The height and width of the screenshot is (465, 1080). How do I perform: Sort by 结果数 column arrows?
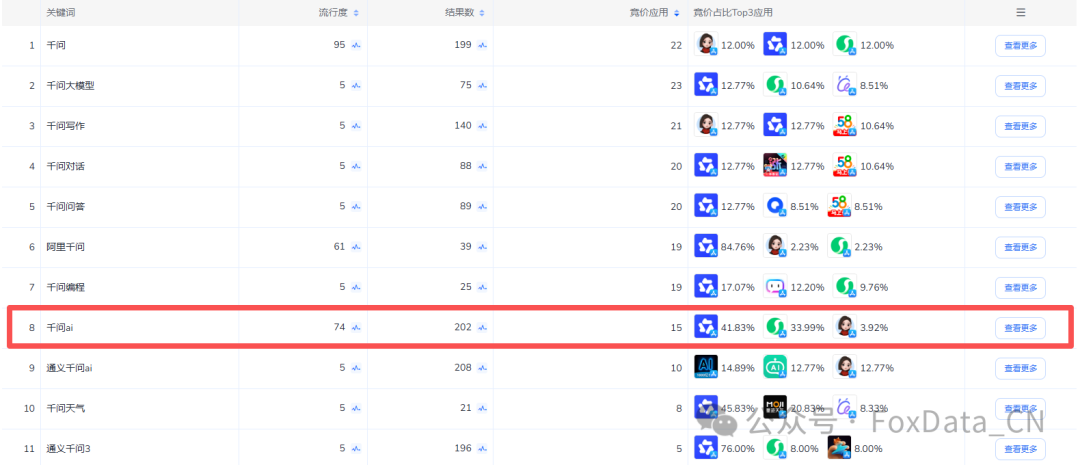(481, 13)
